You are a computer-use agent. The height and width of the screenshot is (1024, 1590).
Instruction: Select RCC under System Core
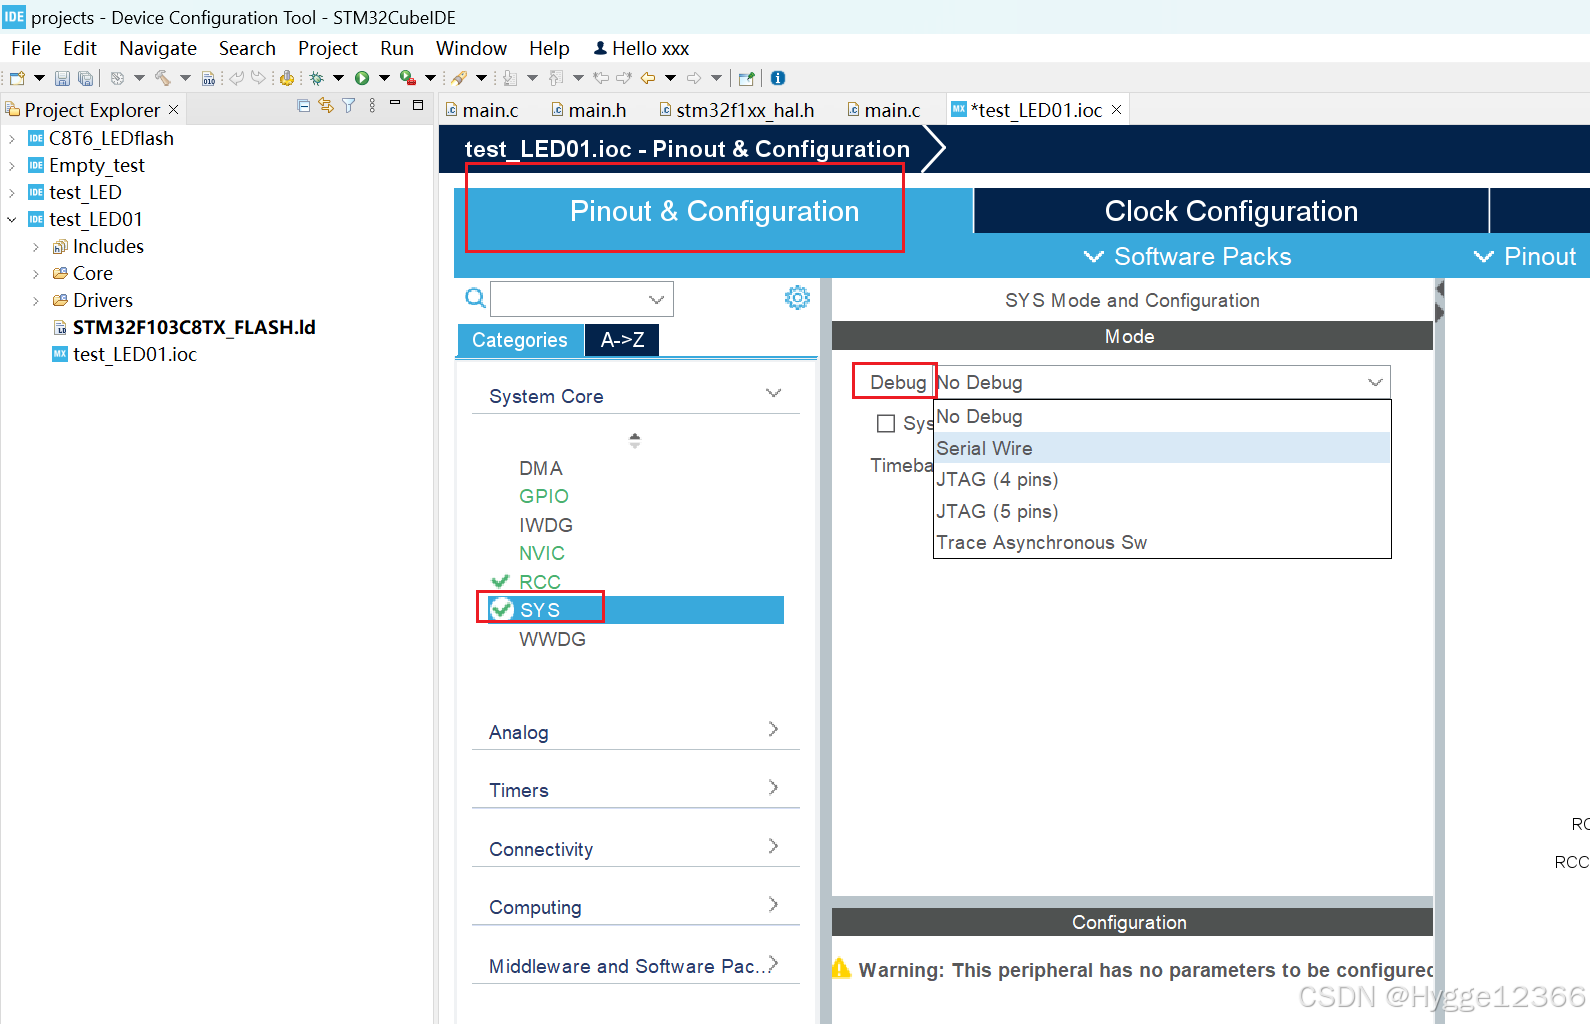(x=540, y=582)
